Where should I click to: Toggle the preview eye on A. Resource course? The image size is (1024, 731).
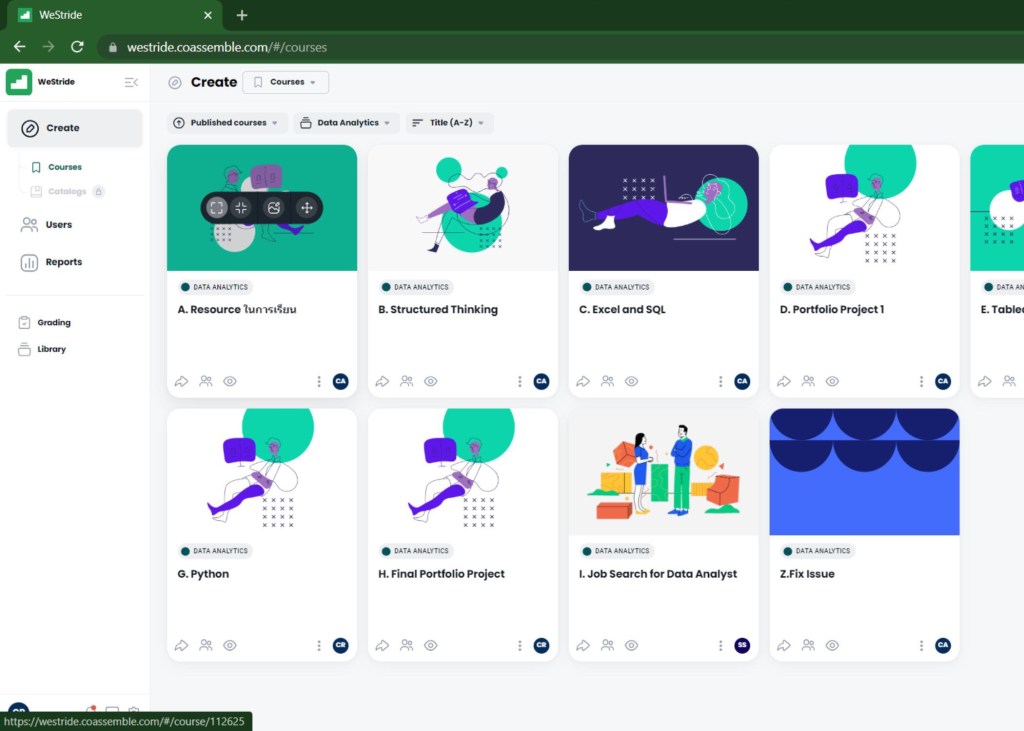[x=230, y=381]
